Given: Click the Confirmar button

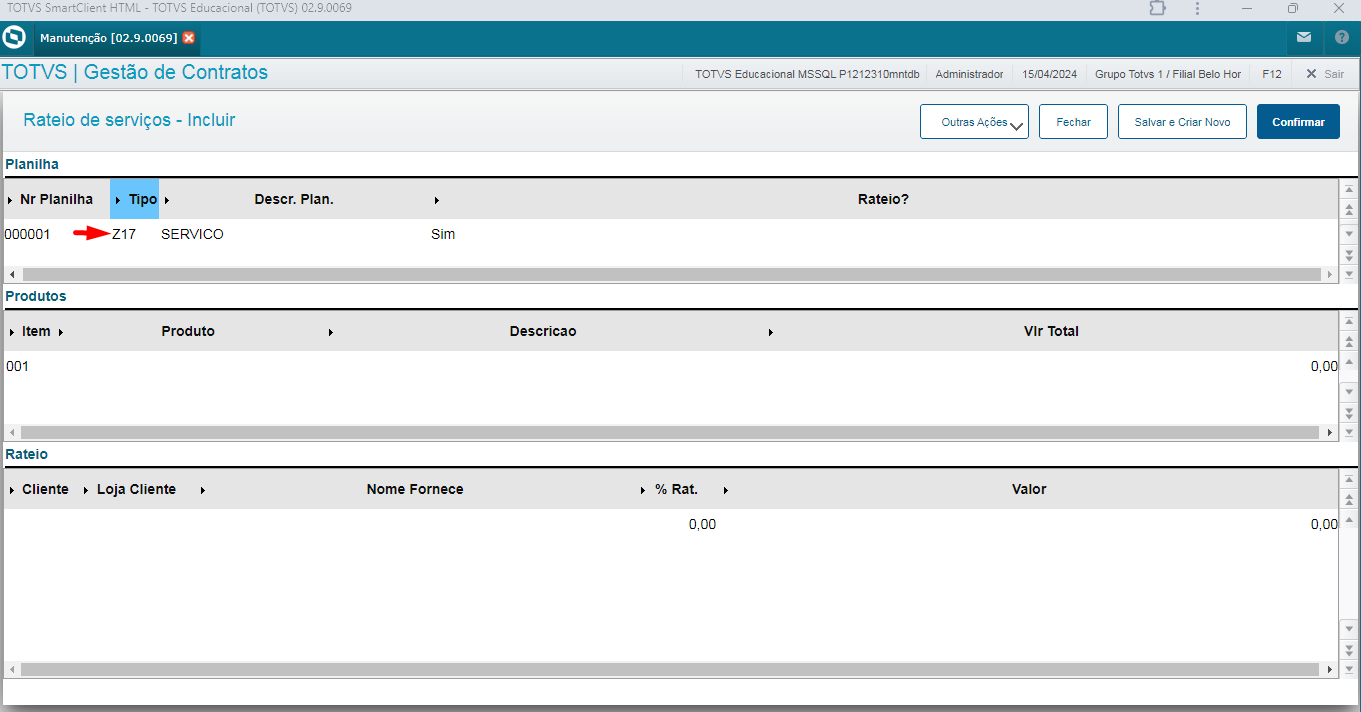Looking at the screenshot, I should 1298,122.
